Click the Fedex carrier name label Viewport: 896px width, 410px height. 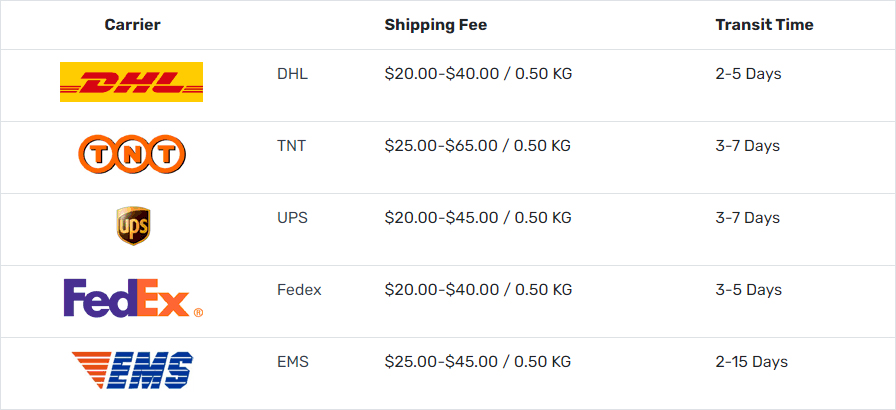299,290
